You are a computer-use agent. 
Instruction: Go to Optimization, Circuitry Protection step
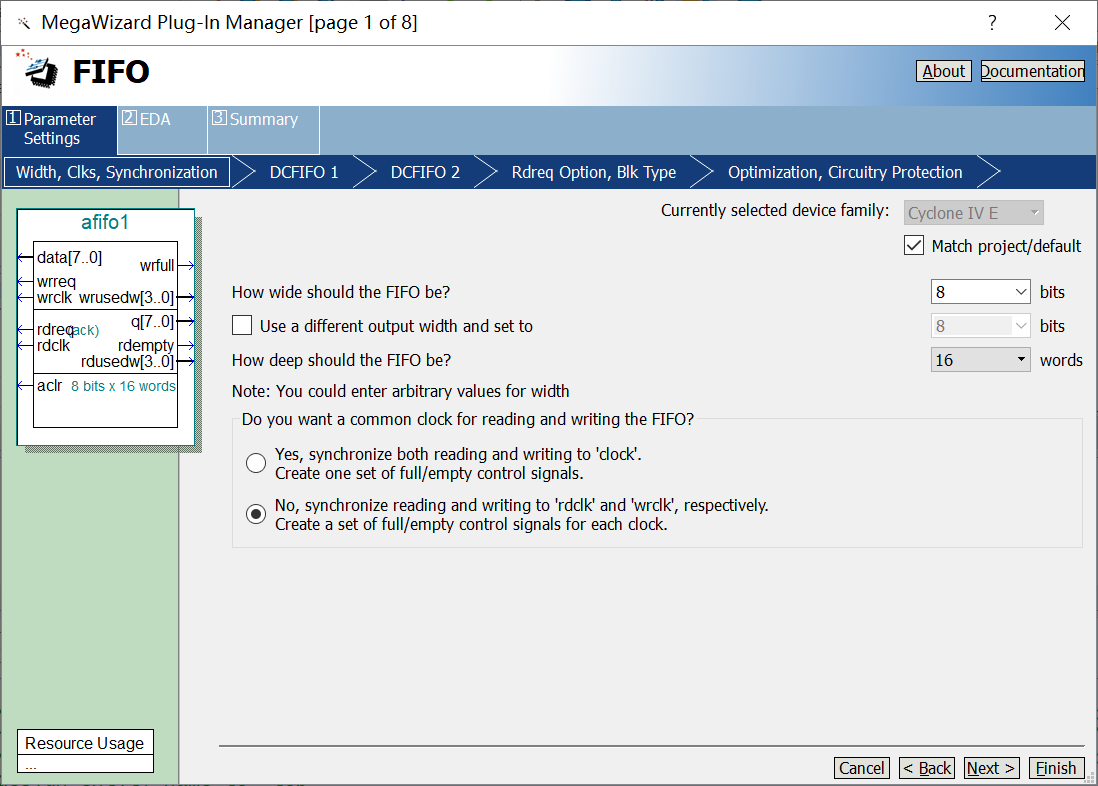(845, 172)
